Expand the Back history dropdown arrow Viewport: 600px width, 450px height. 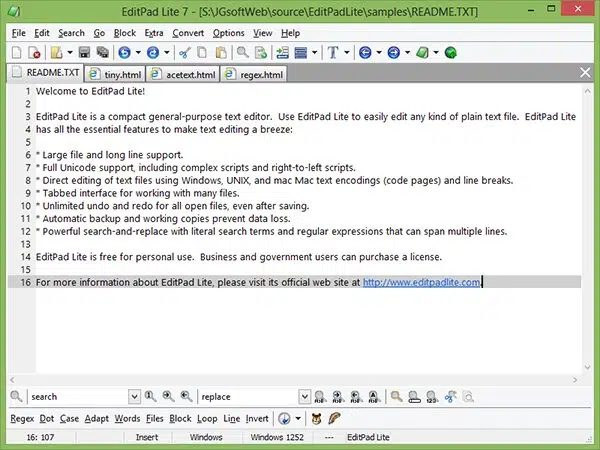379,52
